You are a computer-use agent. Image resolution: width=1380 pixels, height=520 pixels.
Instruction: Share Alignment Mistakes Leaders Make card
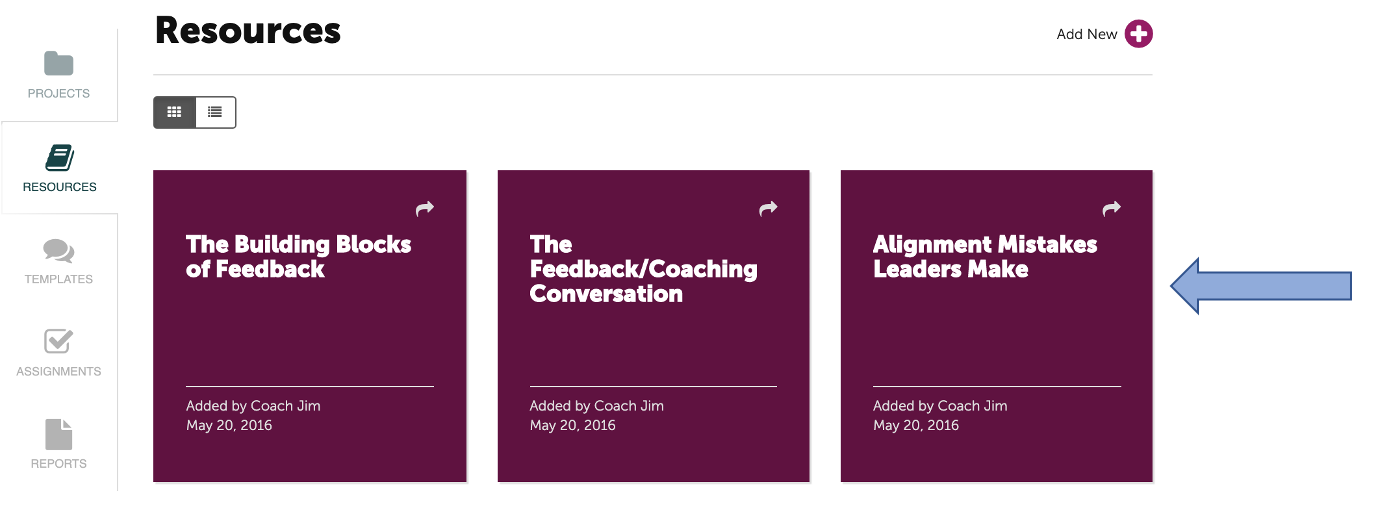pos(1111,208)
